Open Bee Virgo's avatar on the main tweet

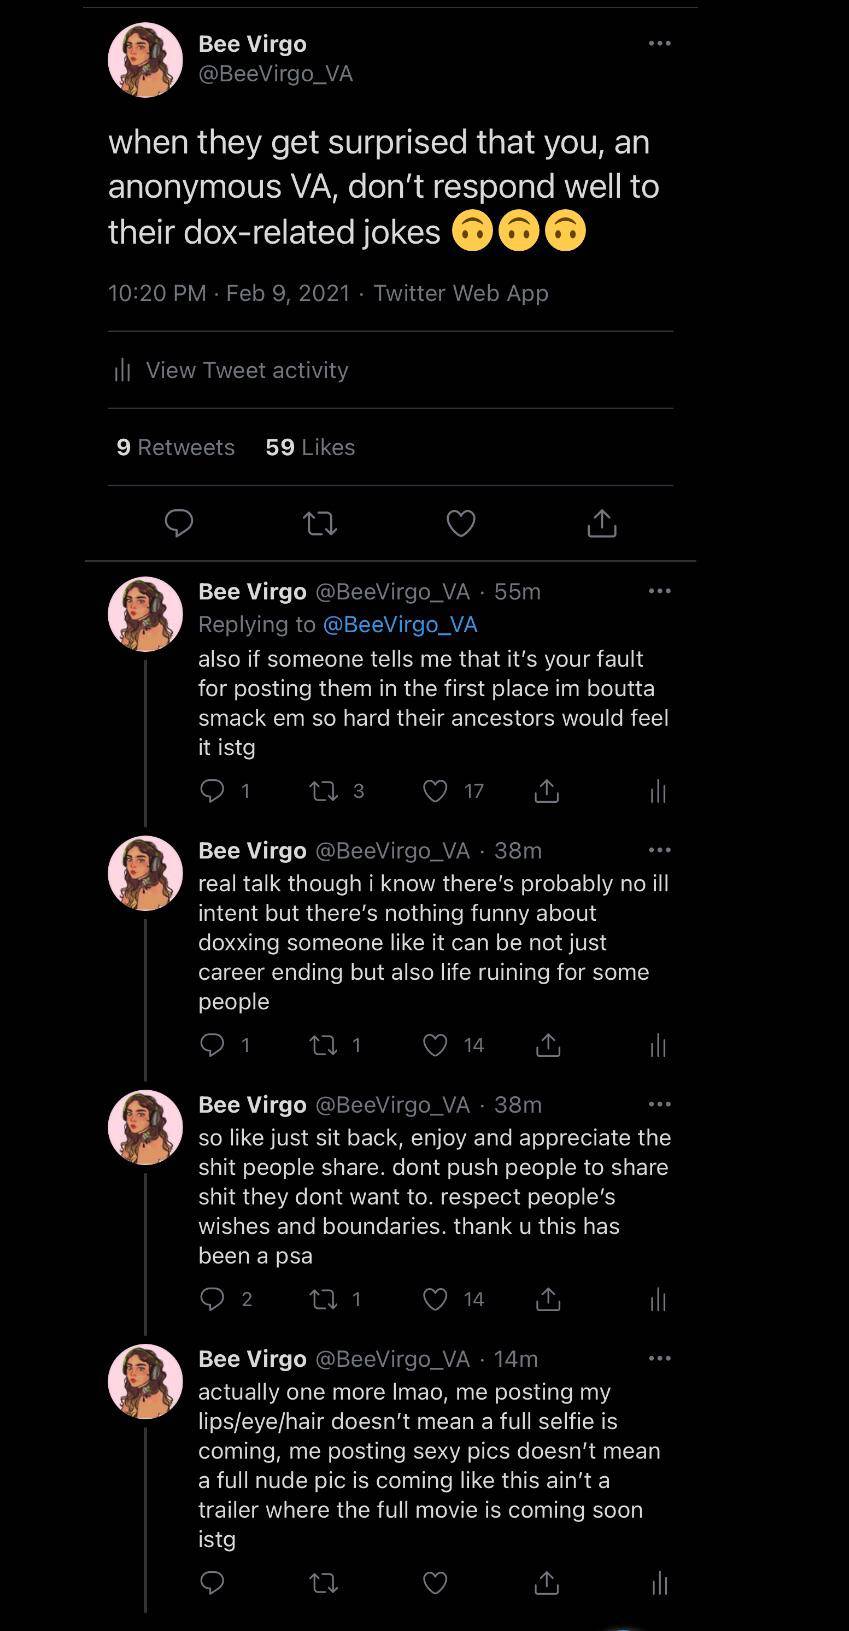[x=145, y=60]
